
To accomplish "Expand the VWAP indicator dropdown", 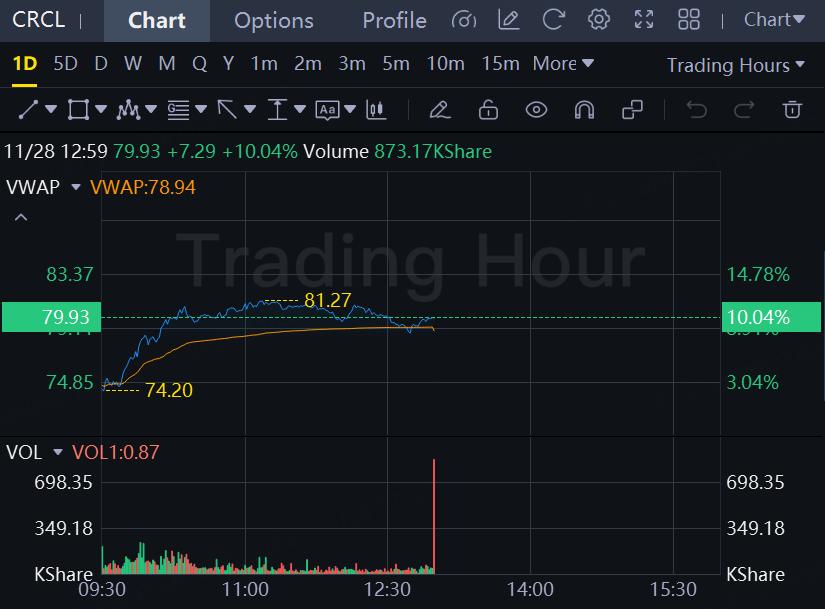I will pyautogui.click(x=75, y=187).
